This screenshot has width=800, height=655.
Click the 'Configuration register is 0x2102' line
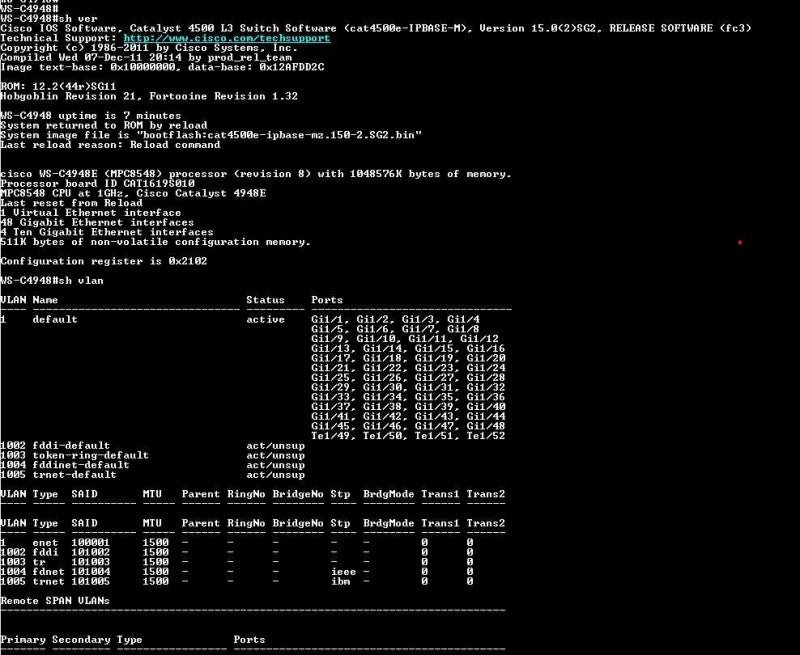[x=104, y=261]
